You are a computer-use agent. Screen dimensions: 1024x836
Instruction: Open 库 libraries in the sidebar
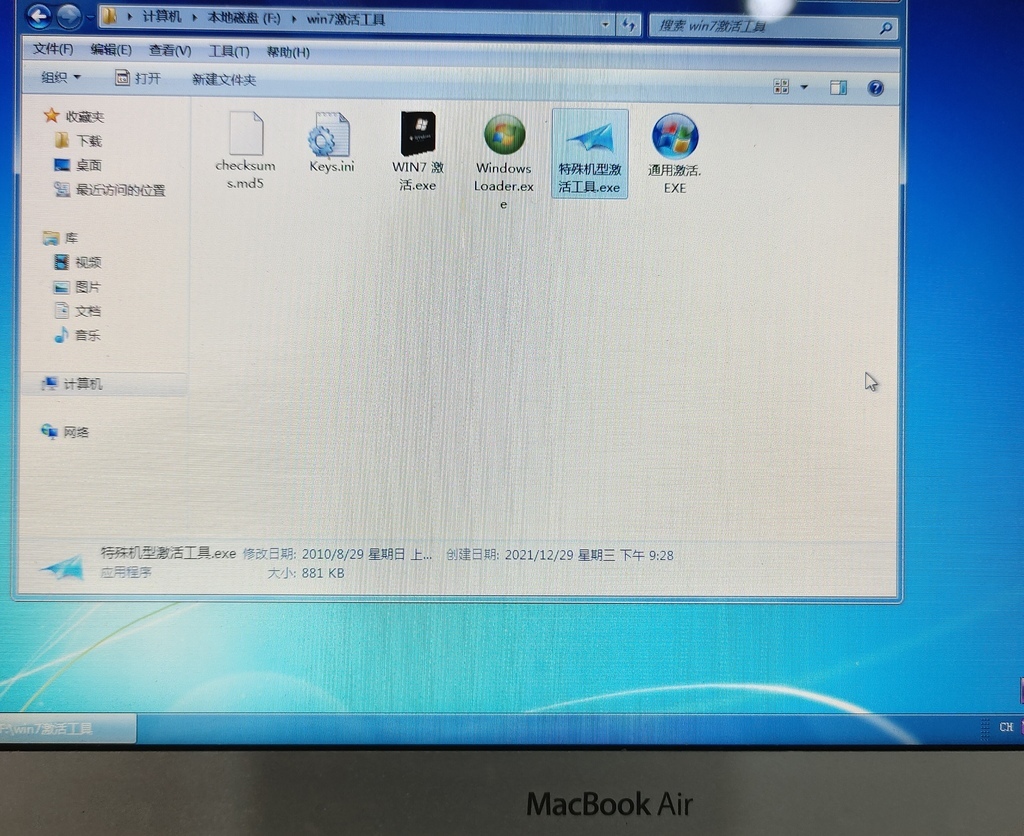[x=61, y=238]
